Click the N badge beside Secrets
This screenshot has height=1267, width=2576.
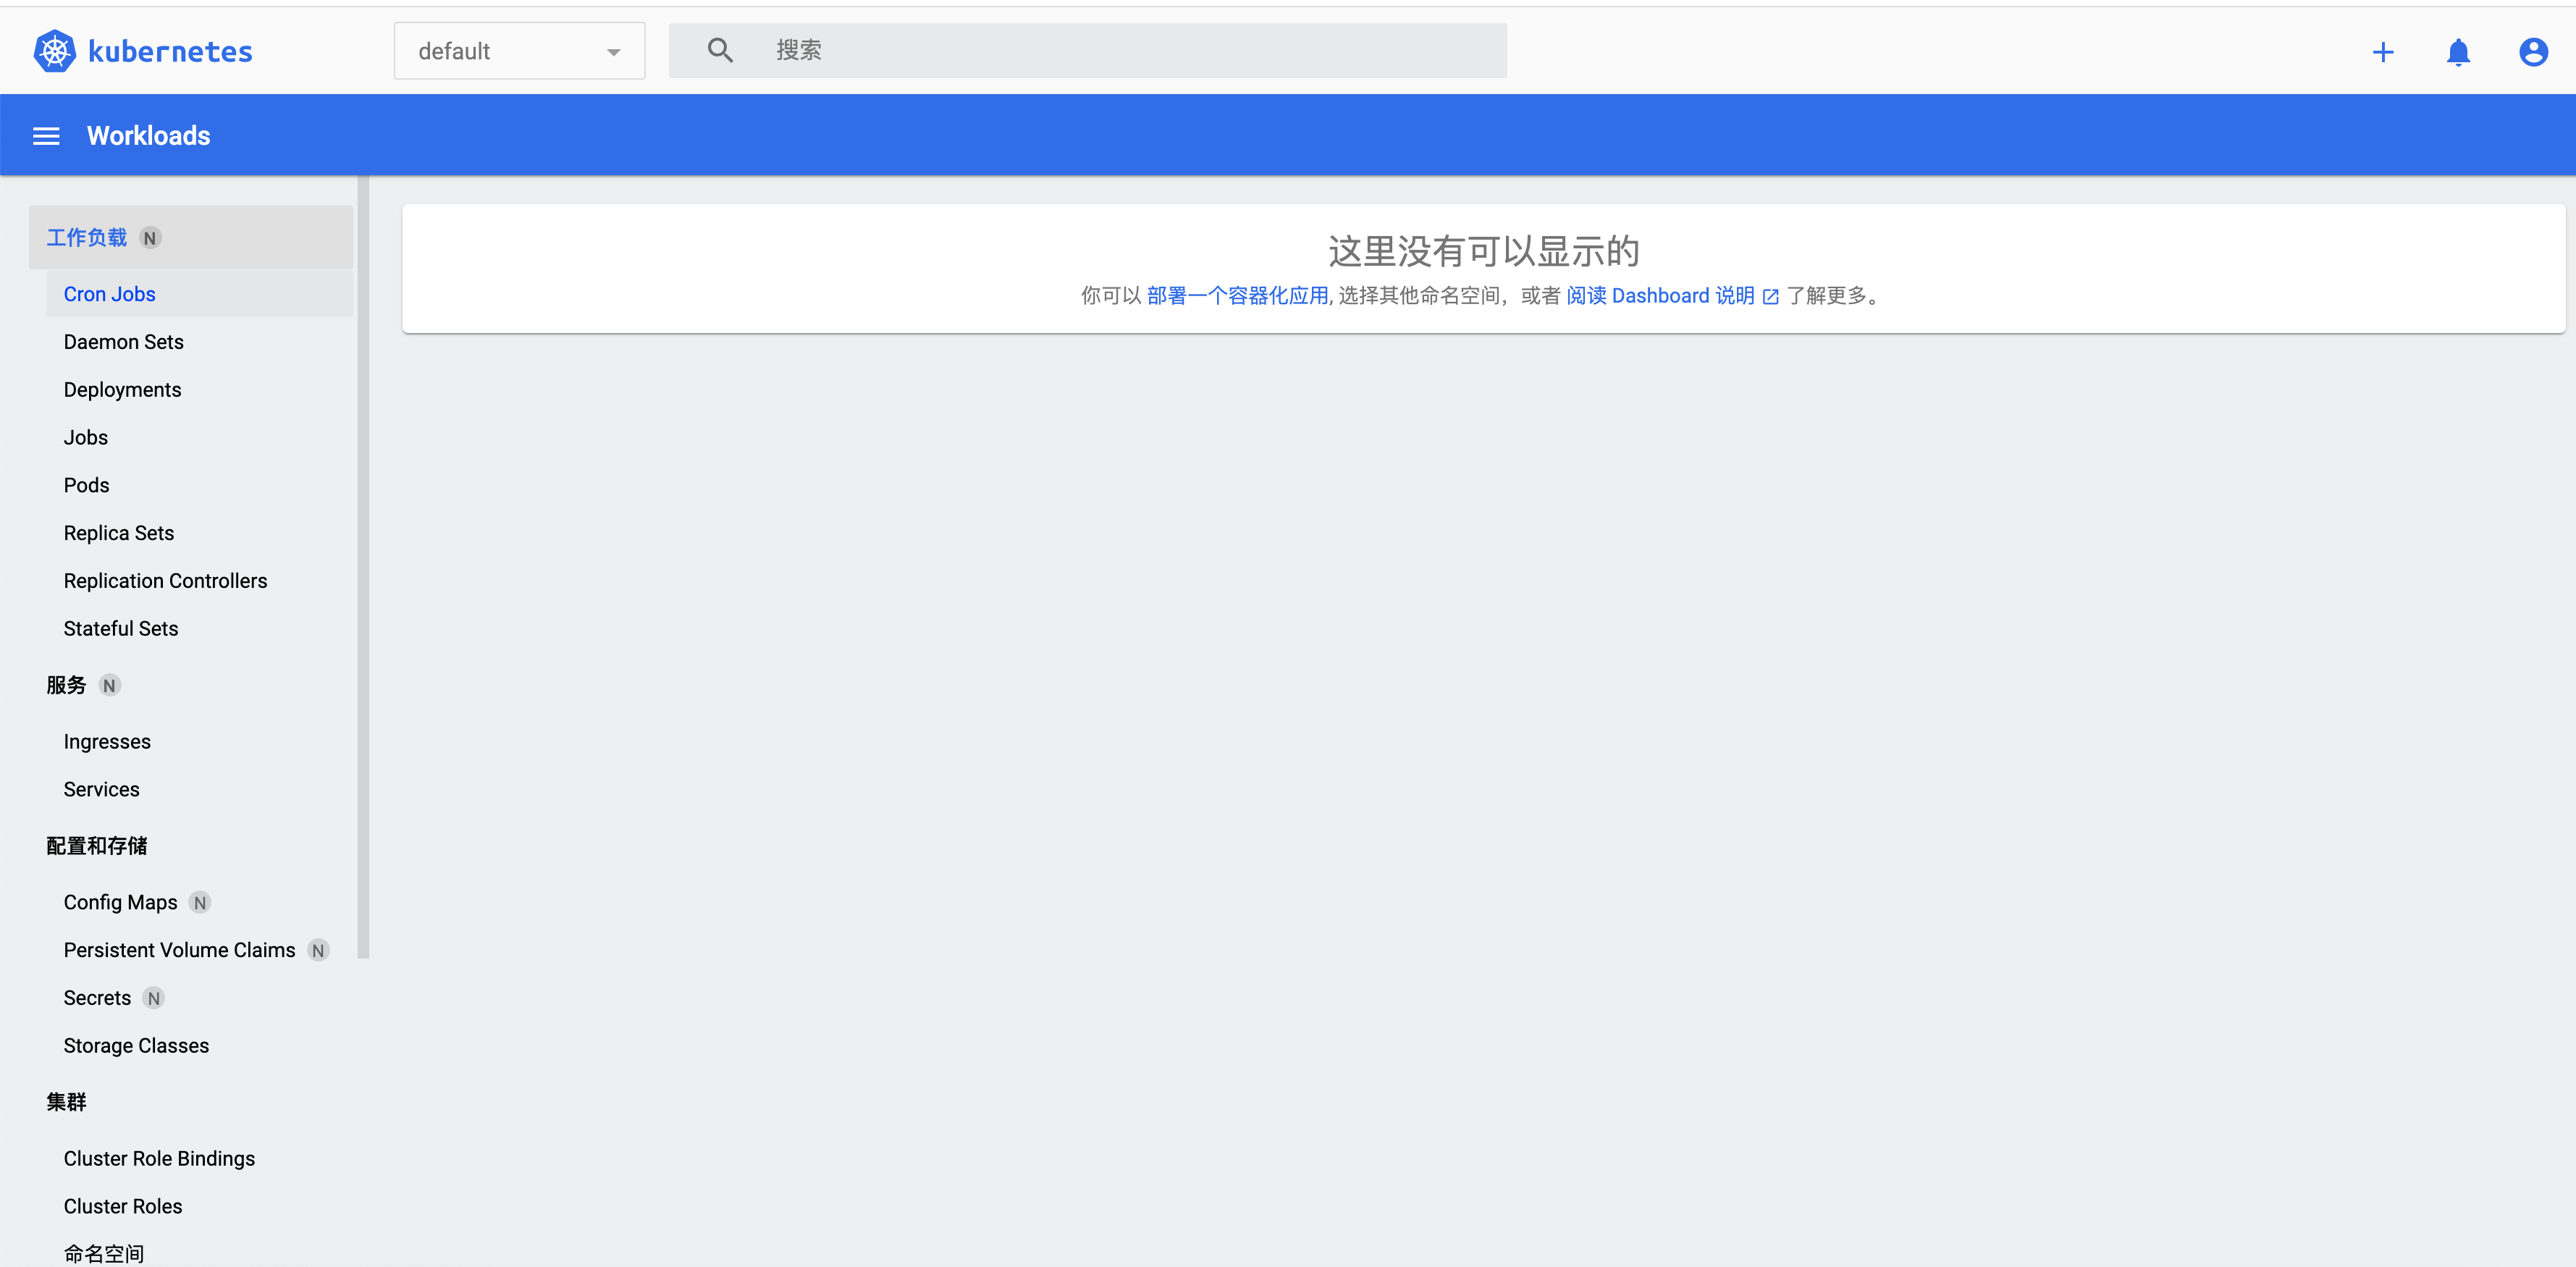click(x=153, y=998)
